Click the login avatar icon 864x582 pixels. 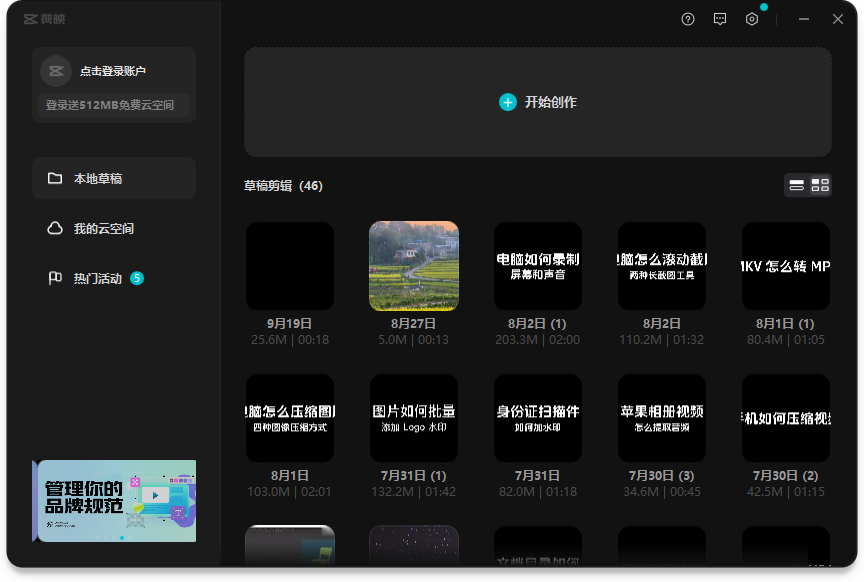click(56, 71)
